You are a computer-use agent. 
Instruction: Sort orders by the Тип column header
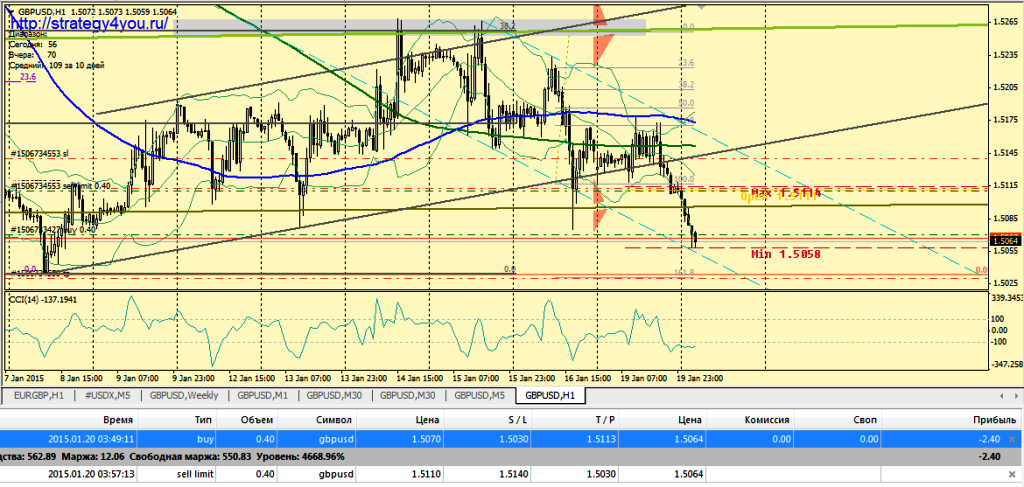point(202,419)
